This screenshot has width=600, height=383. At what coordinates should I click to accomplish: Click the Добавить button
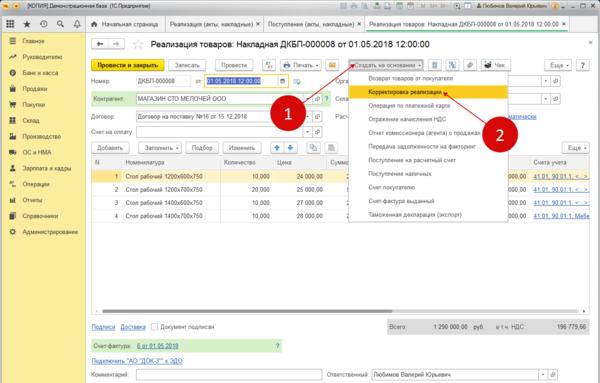(110, 148)
